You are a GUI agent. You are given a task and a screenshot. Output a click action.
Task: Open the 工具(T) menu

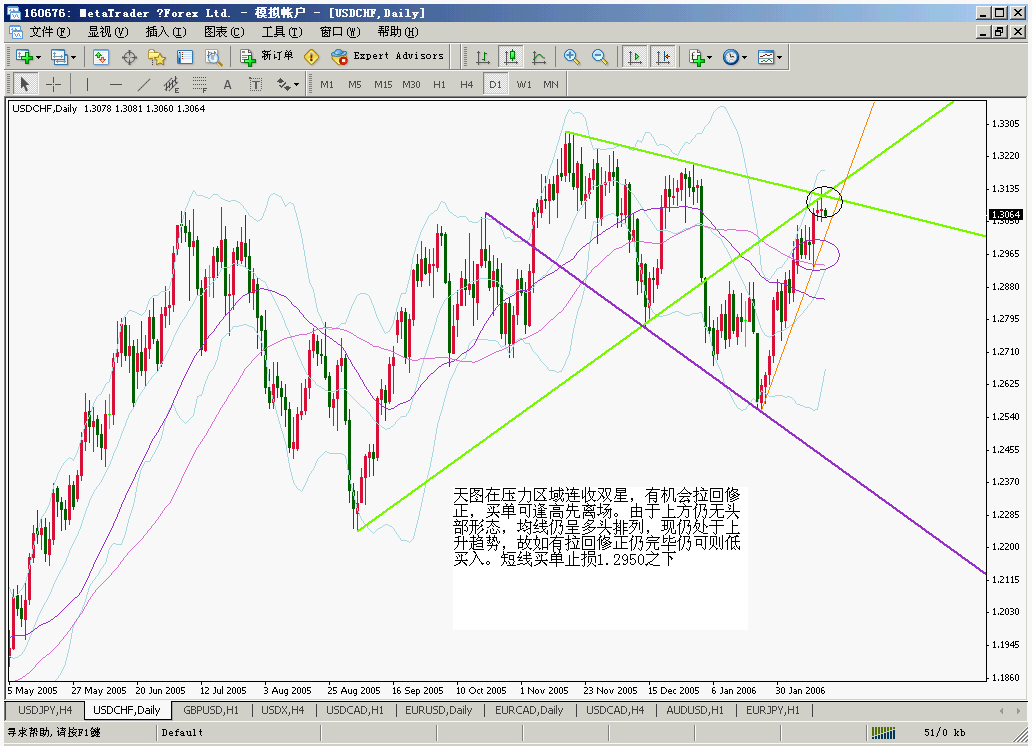(282, 32)
